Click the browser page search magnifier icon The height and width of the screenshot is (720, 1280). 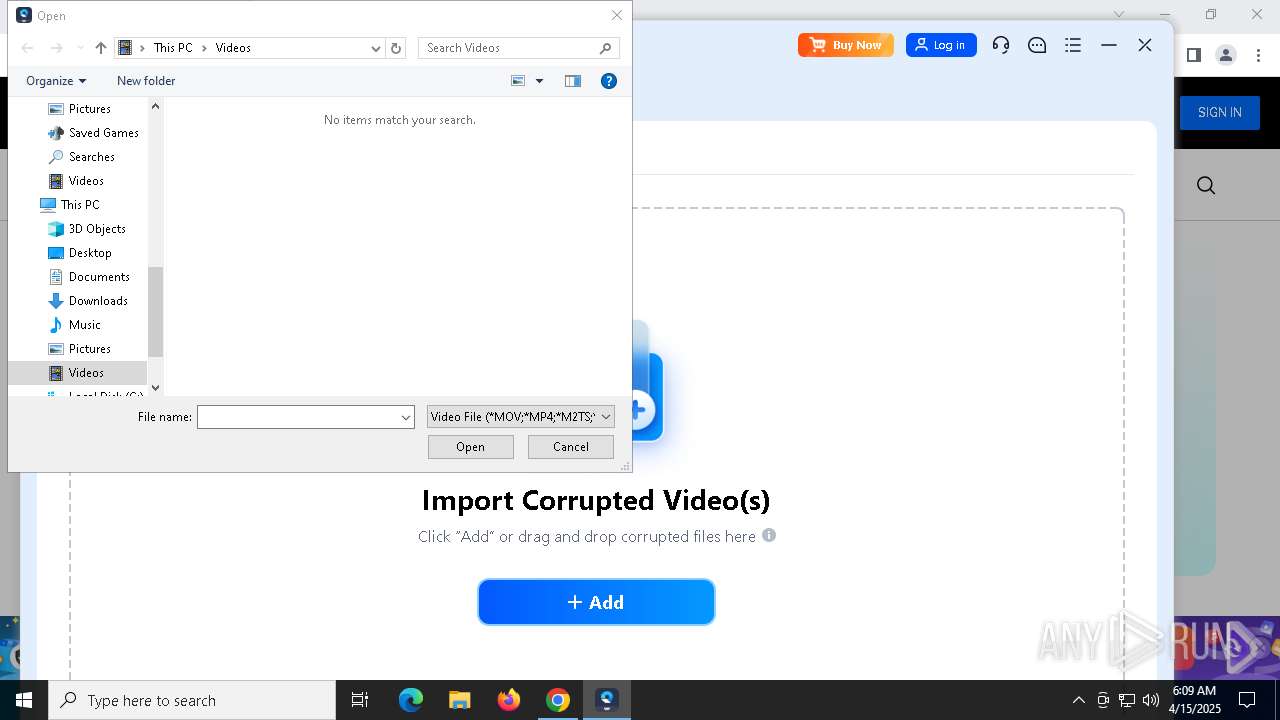(x=1206, y=185)
